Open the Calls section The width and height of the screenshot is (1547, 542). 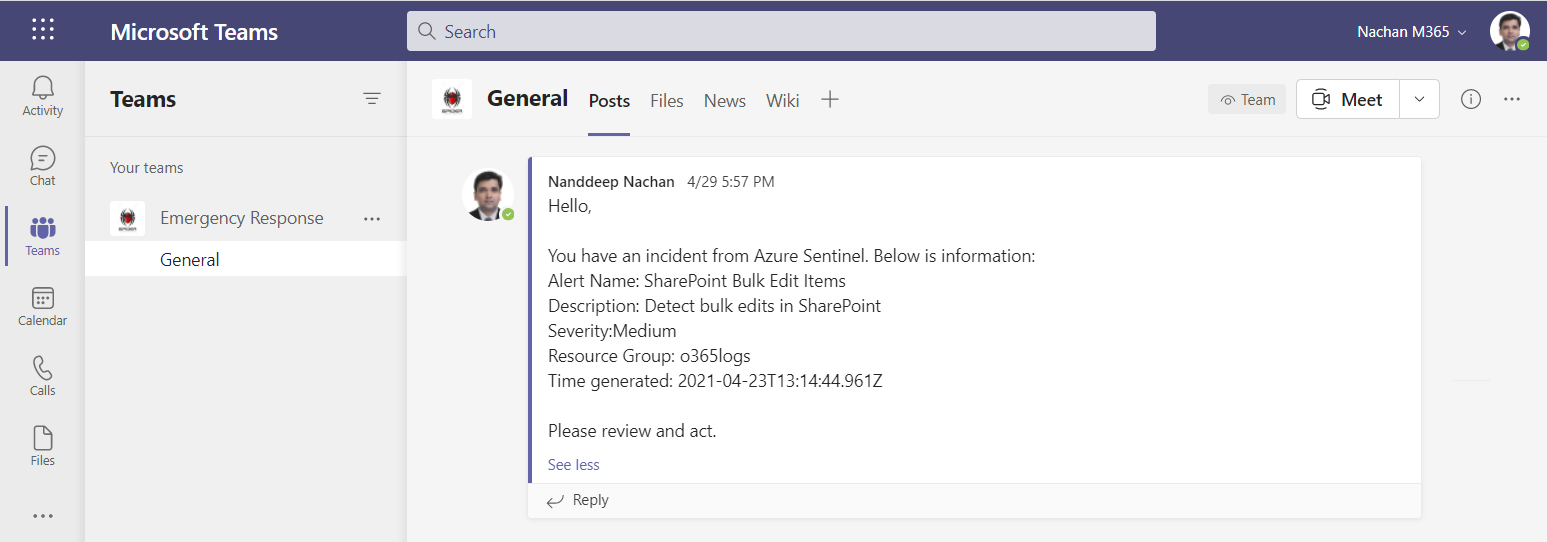(x=43, y=376)
